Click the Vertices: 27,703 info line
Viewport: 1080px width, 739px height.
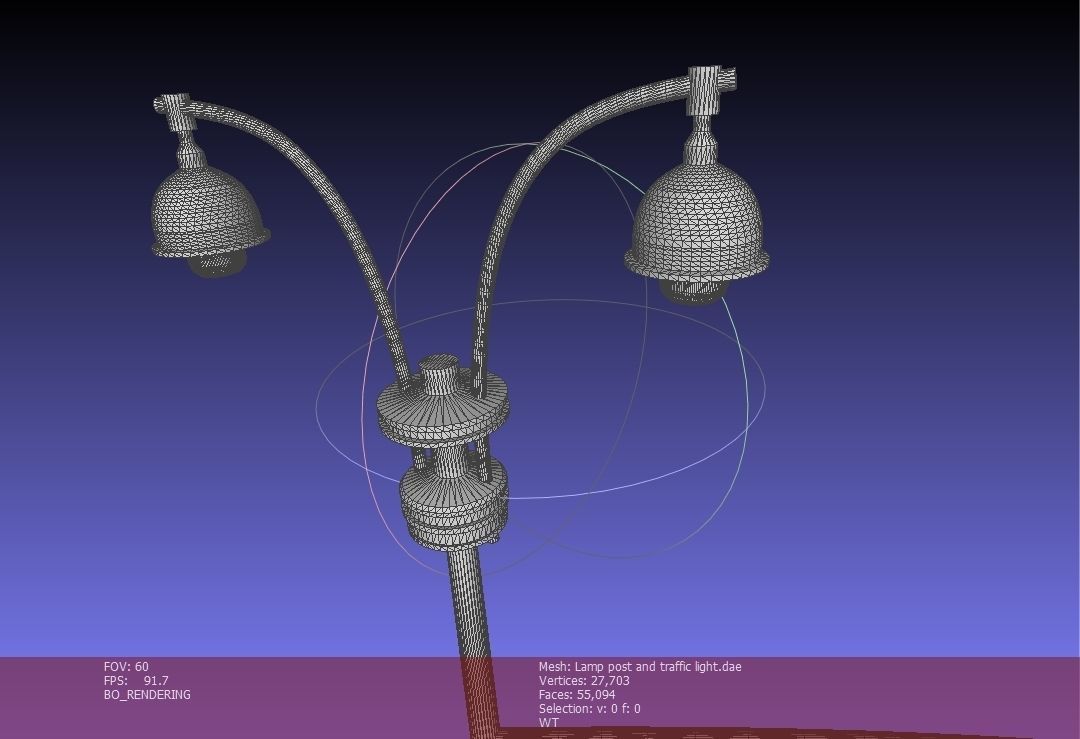pyautogui.click(x=584, y=680)
